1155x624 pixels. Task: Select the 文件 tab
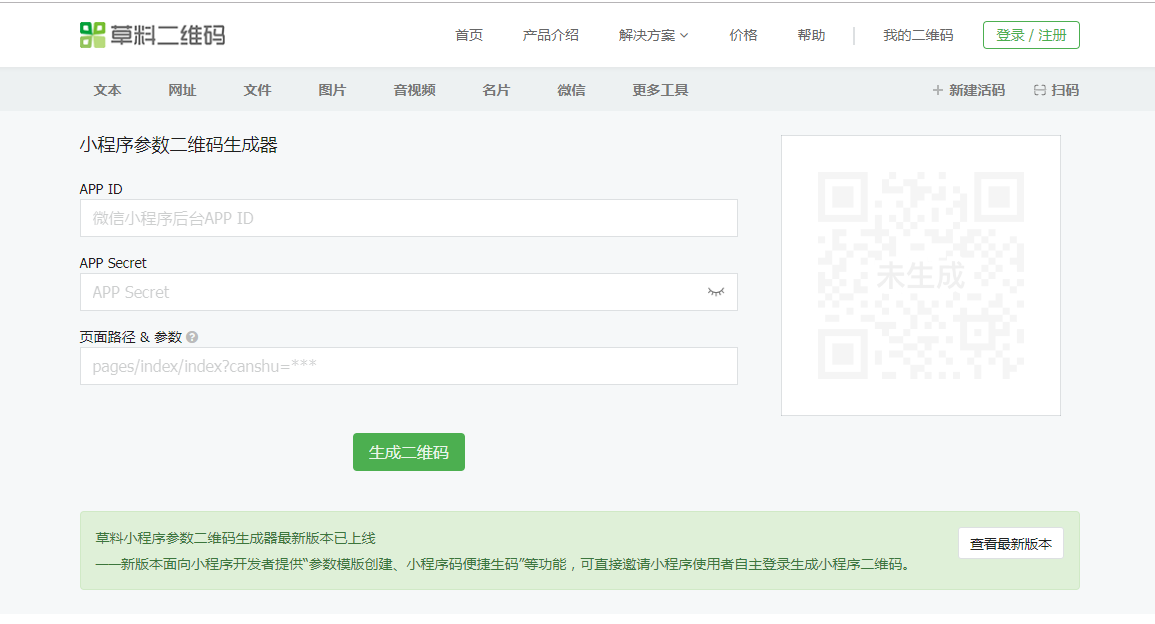click(257, 90)
